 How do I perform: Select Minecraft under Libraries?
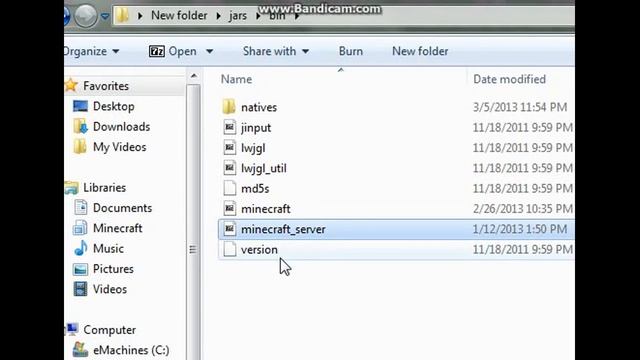coord(118,228)
